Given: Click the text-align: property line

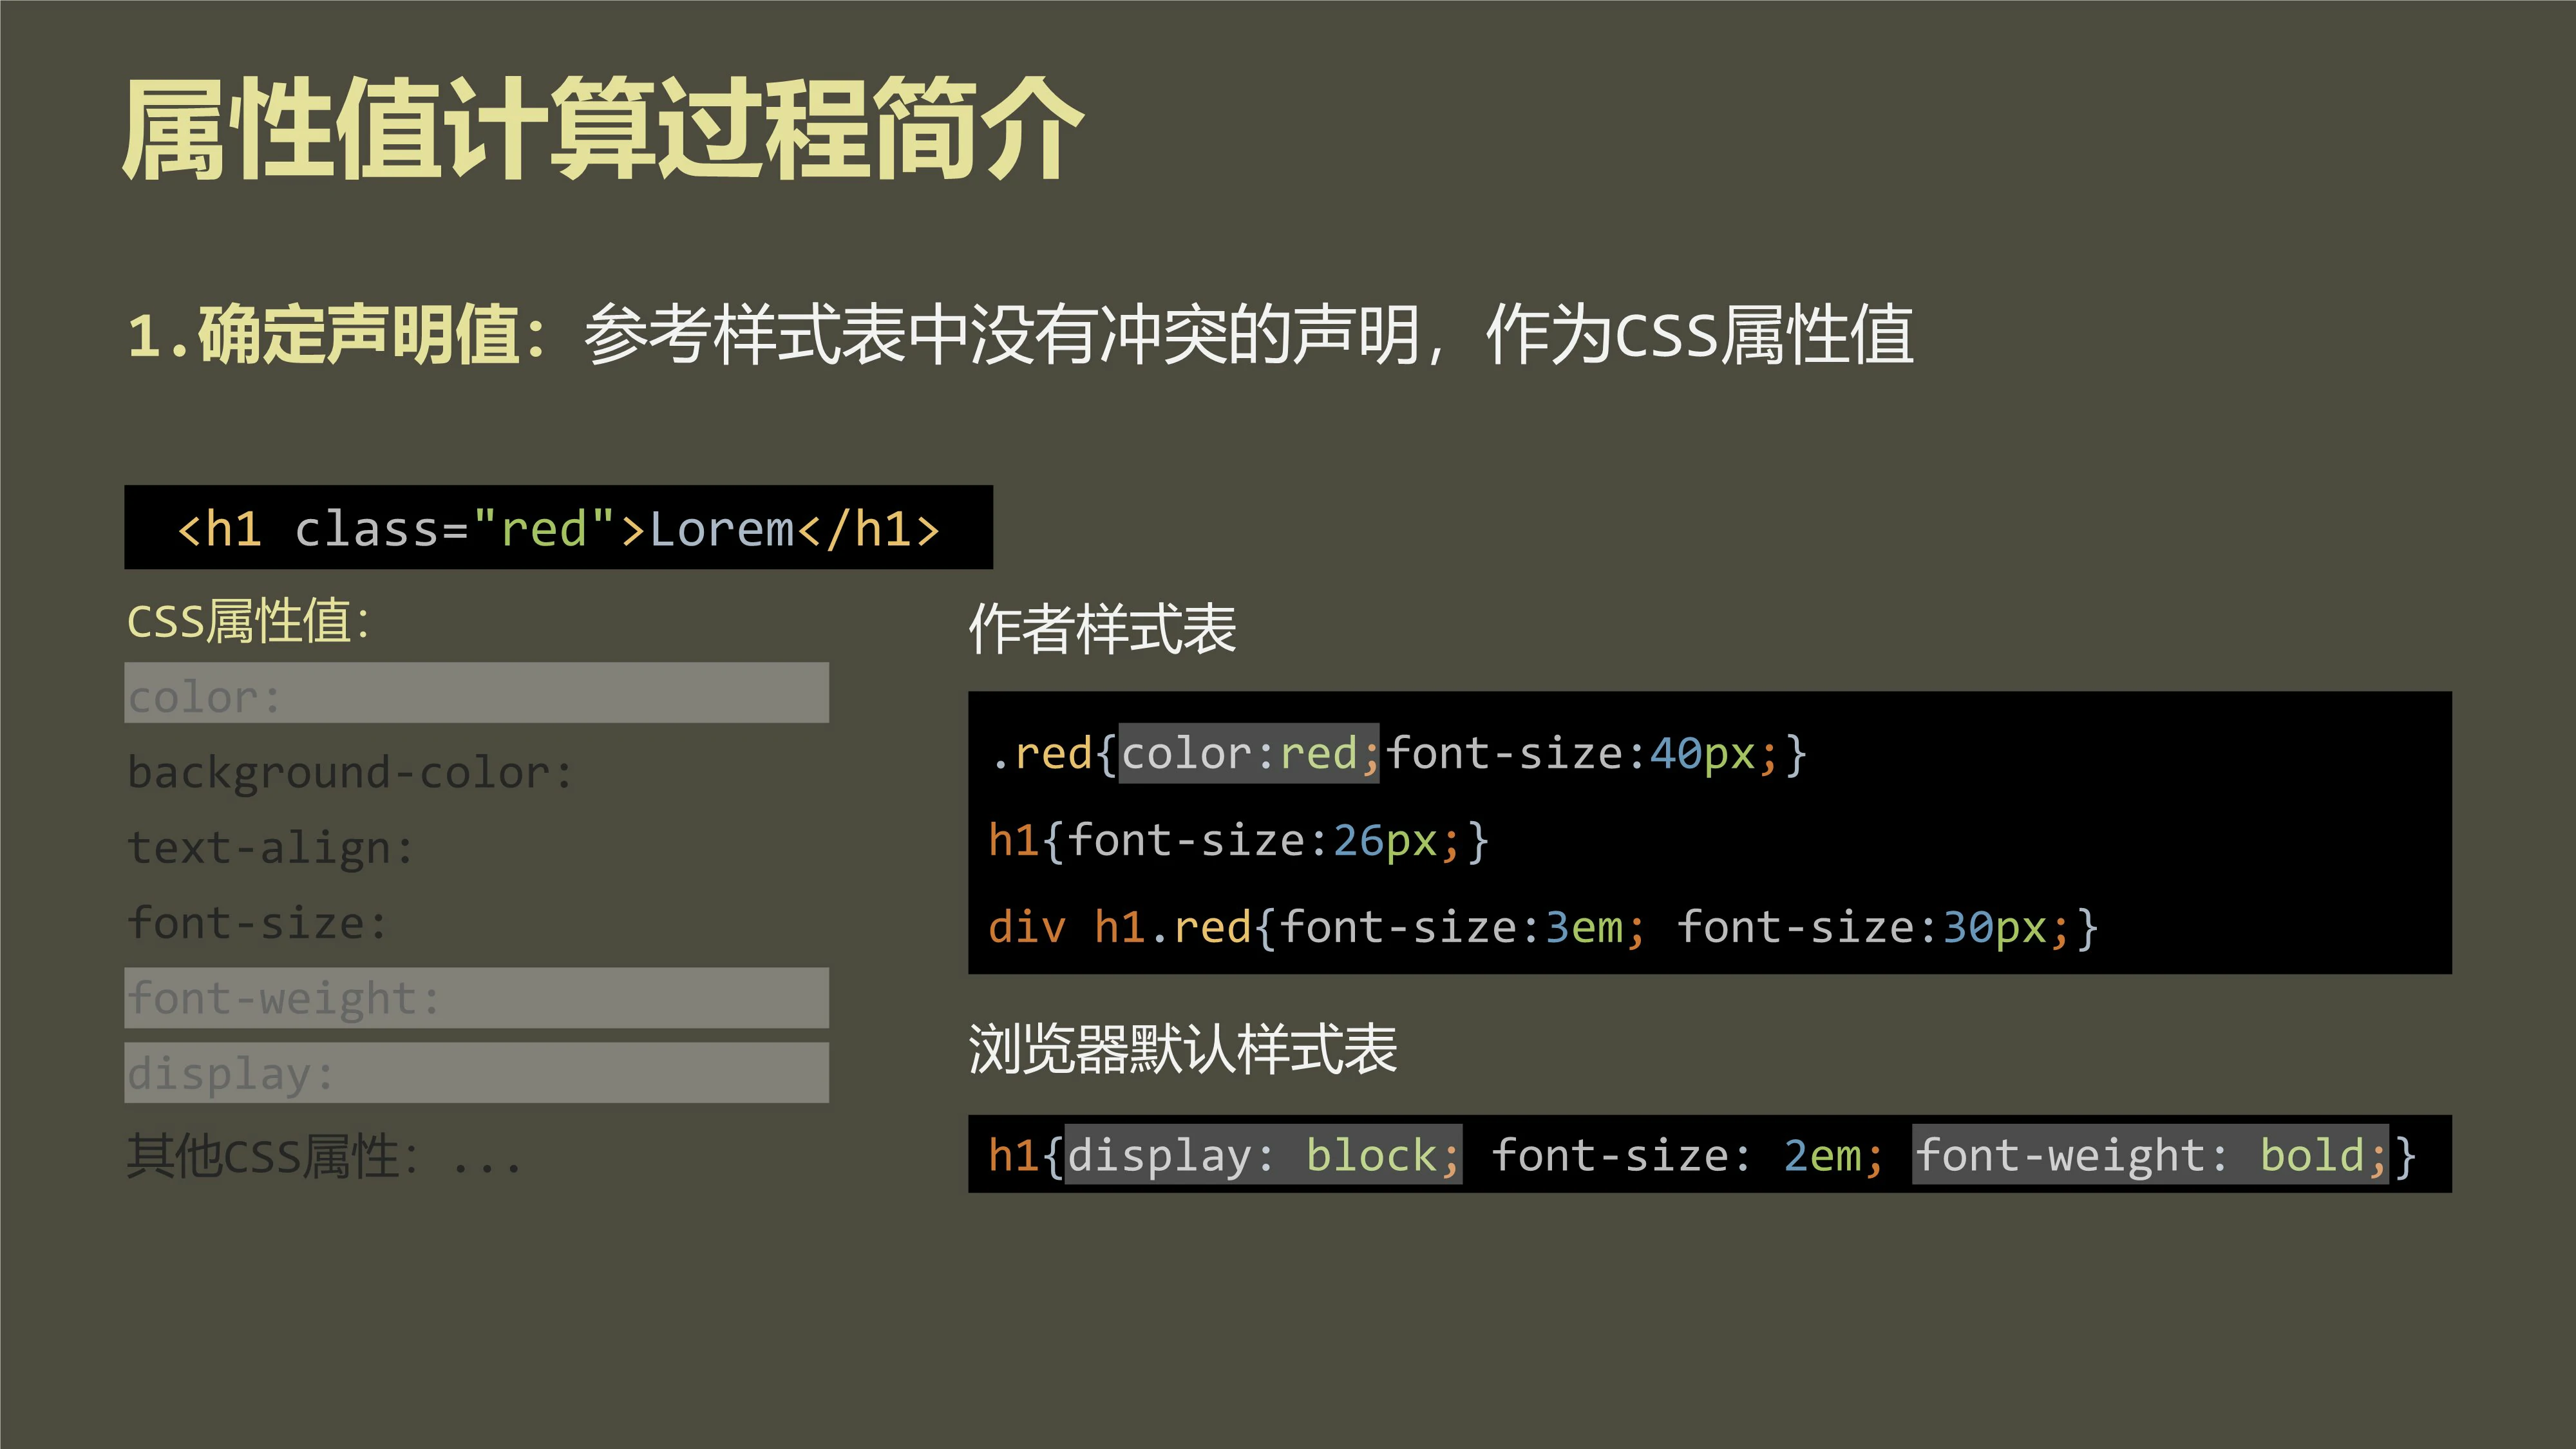Looking at the screenshot, I should (270, 848).
